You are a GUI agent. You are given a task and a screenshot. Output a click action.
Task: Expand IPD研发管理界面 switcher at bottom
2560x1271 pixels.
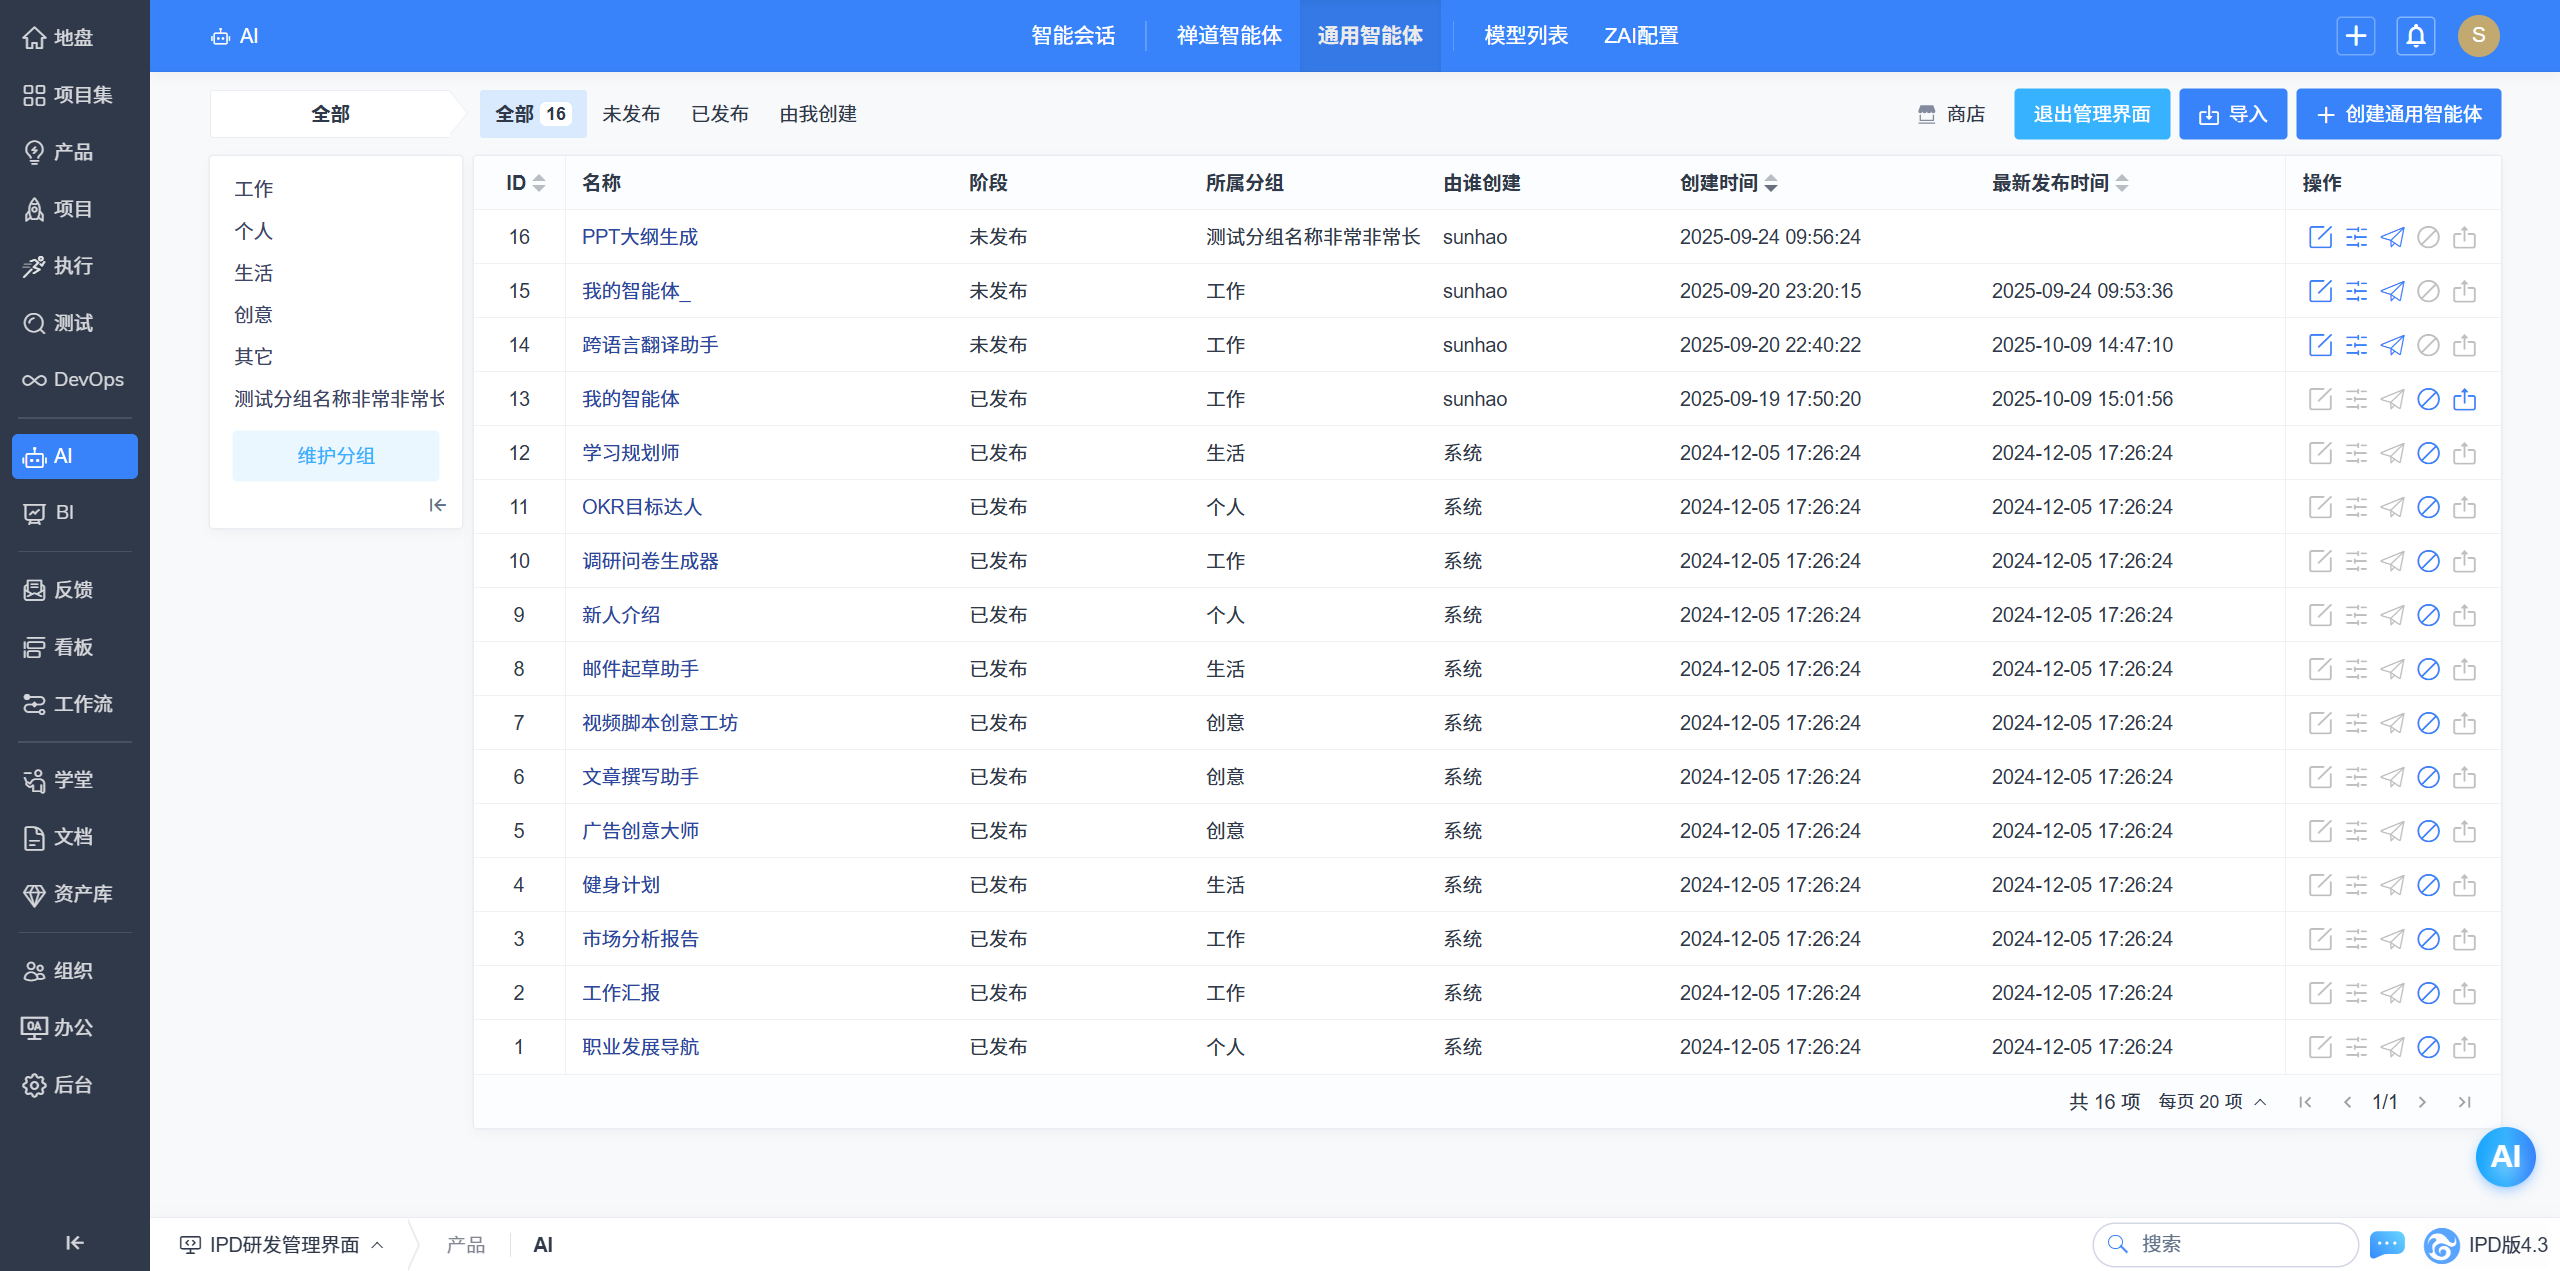click(x=283, y=1244)
